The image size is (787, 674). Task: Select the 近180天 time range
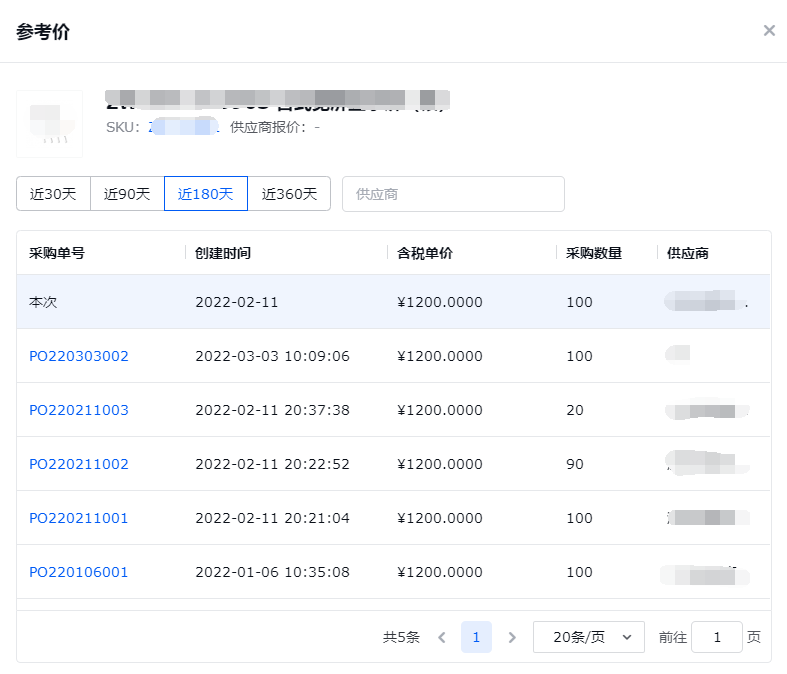pyautogui.click(x=205, y=194)
